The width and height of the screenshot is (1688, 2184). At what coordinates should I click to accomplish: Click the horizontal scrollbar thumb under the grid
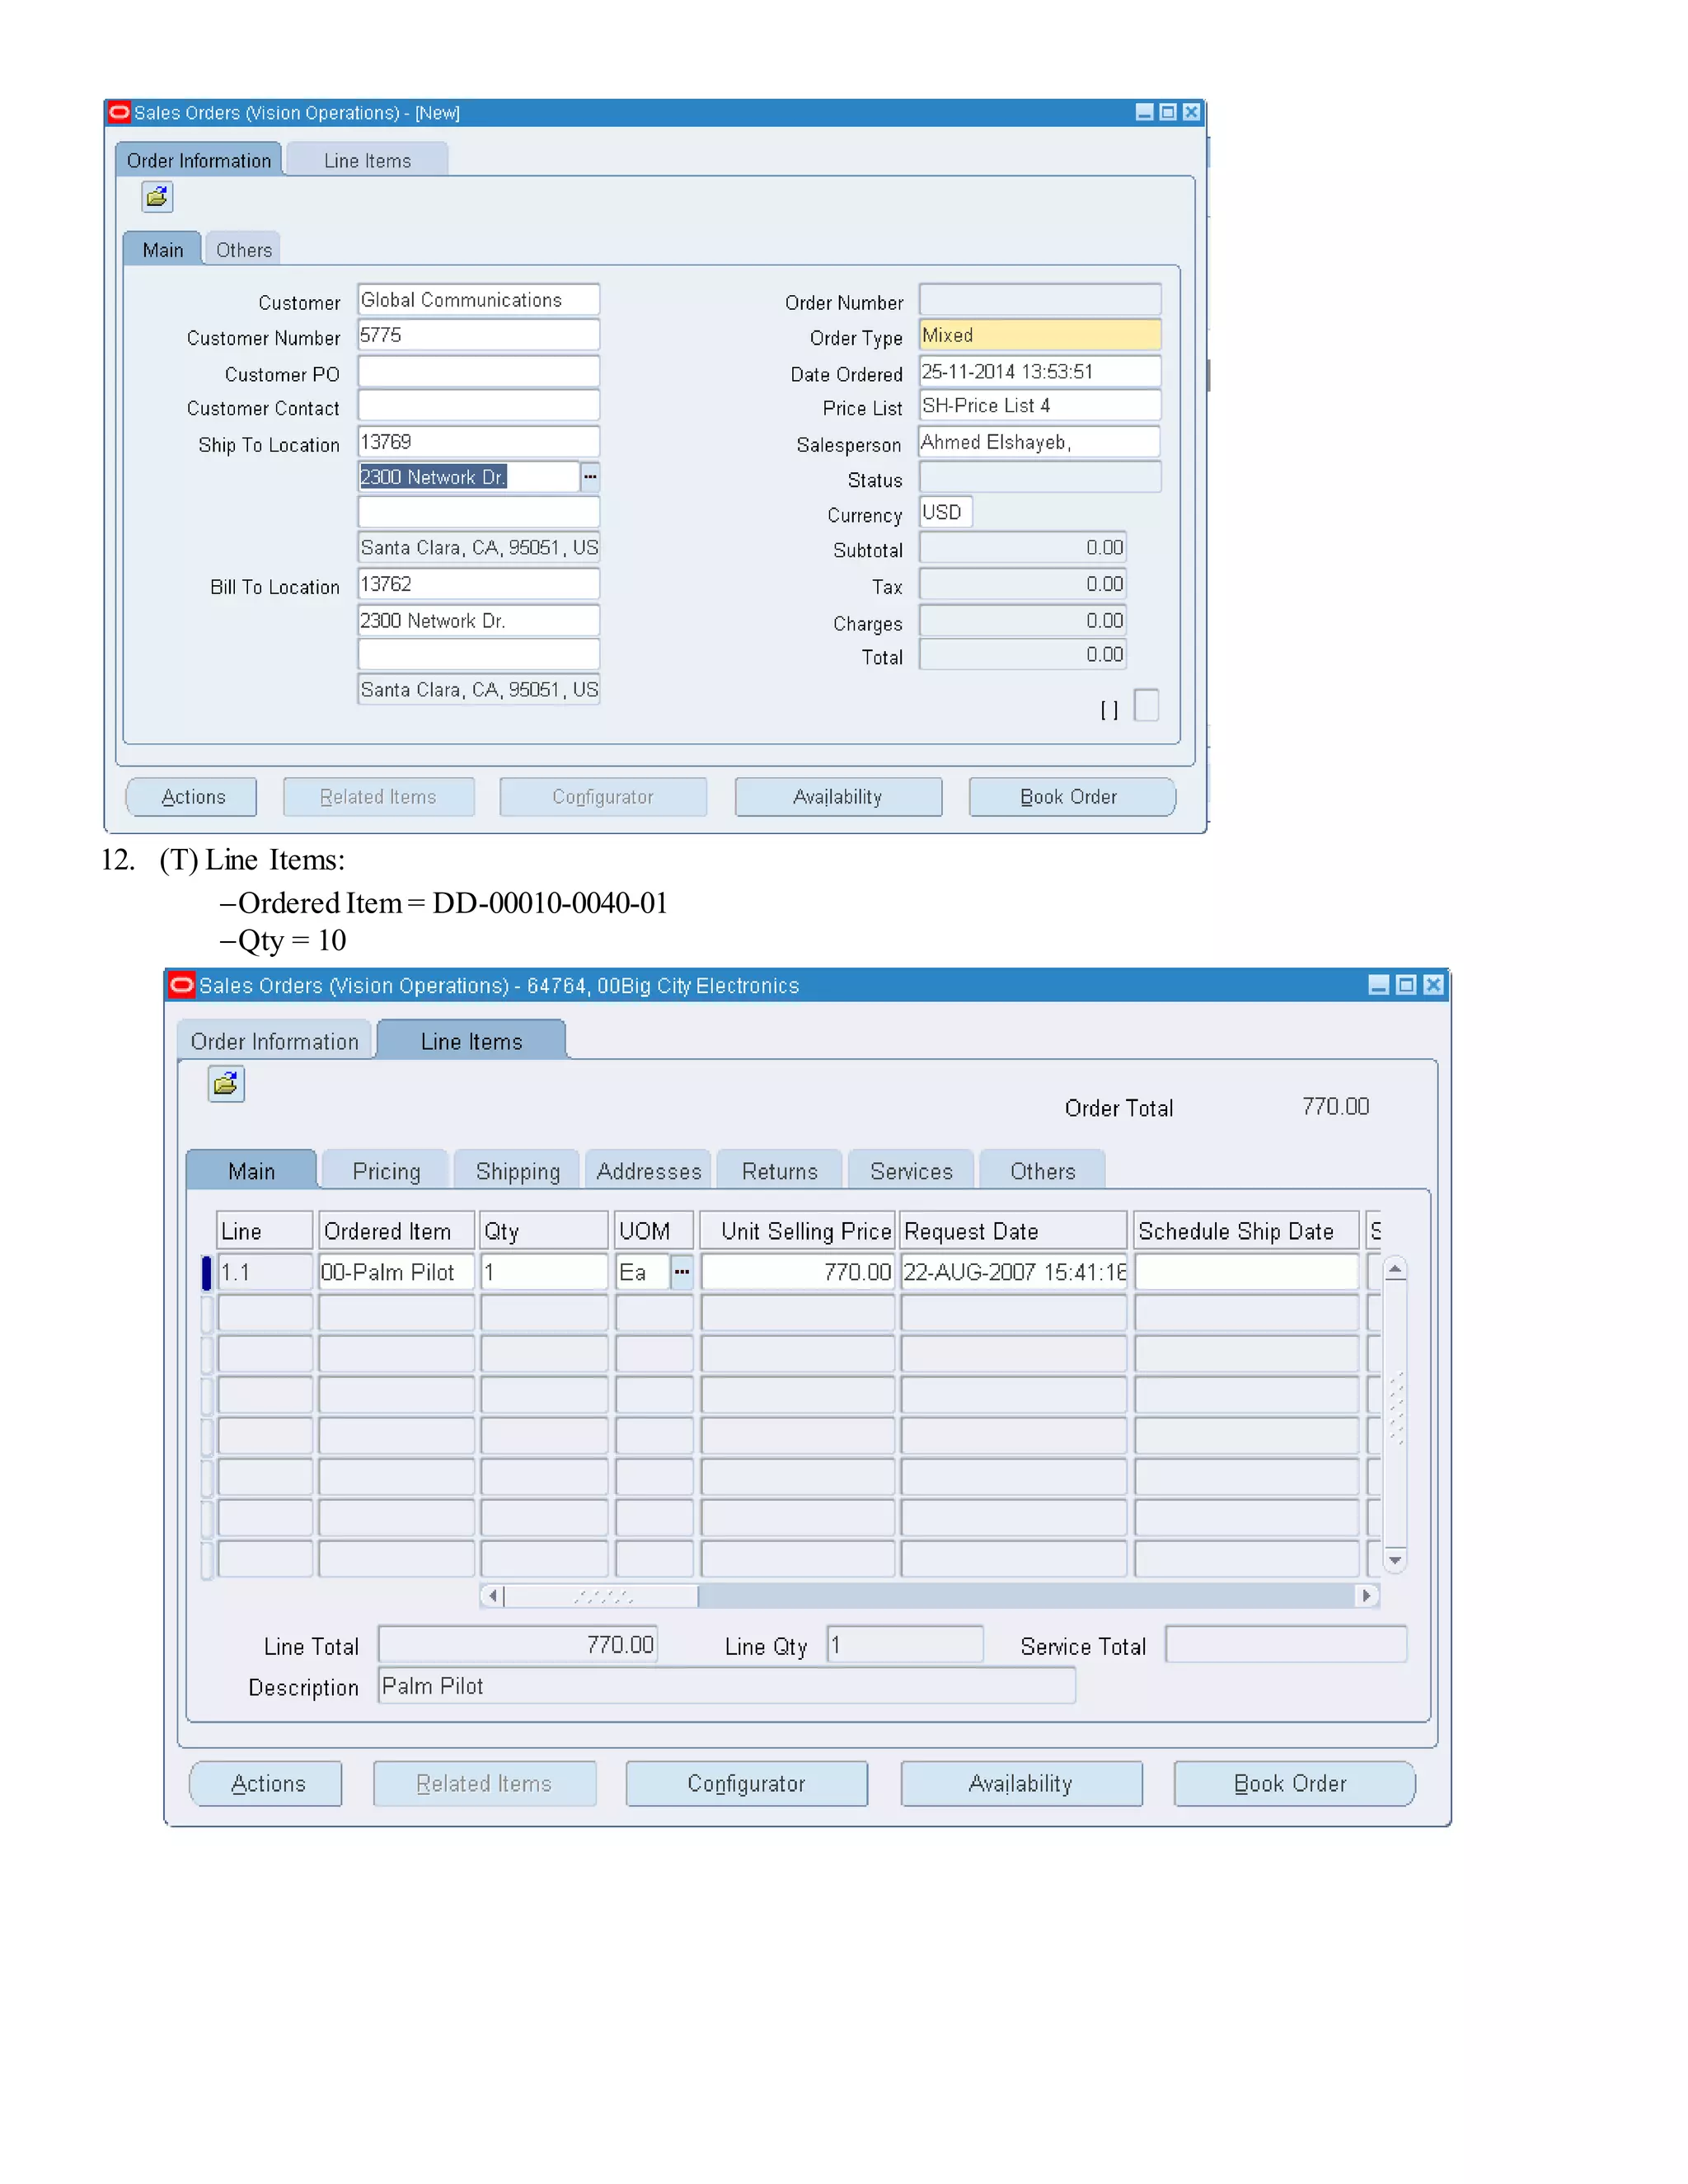pyautogui.click(x=601, y=1596)
